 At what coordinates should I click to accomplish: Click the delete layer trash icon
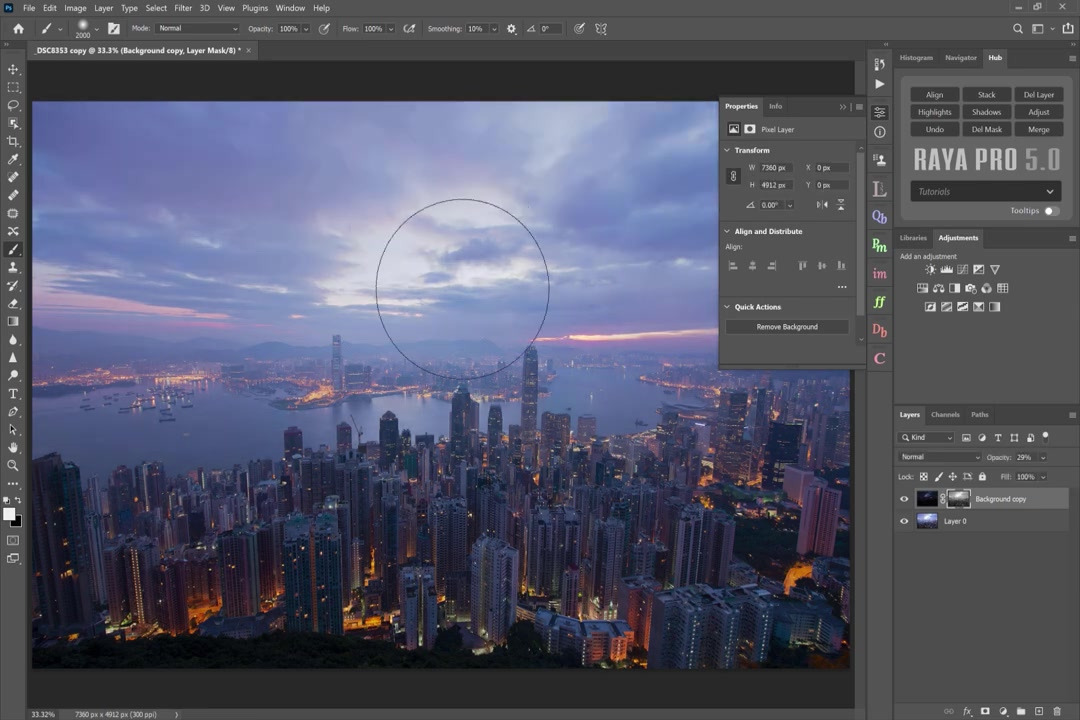tap(1057, 711)
